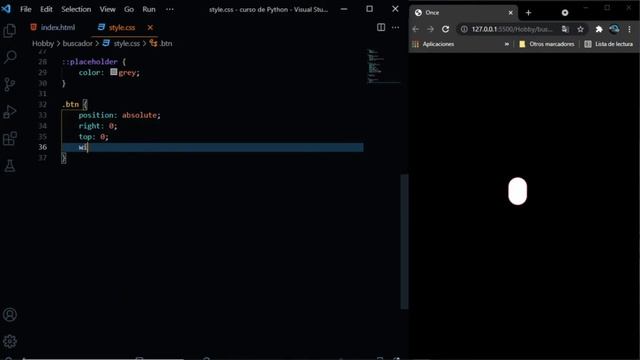Click the white rounded button on the page
Image resolution: width=640 pixels, height=360 pixels.
click(517, 191)
